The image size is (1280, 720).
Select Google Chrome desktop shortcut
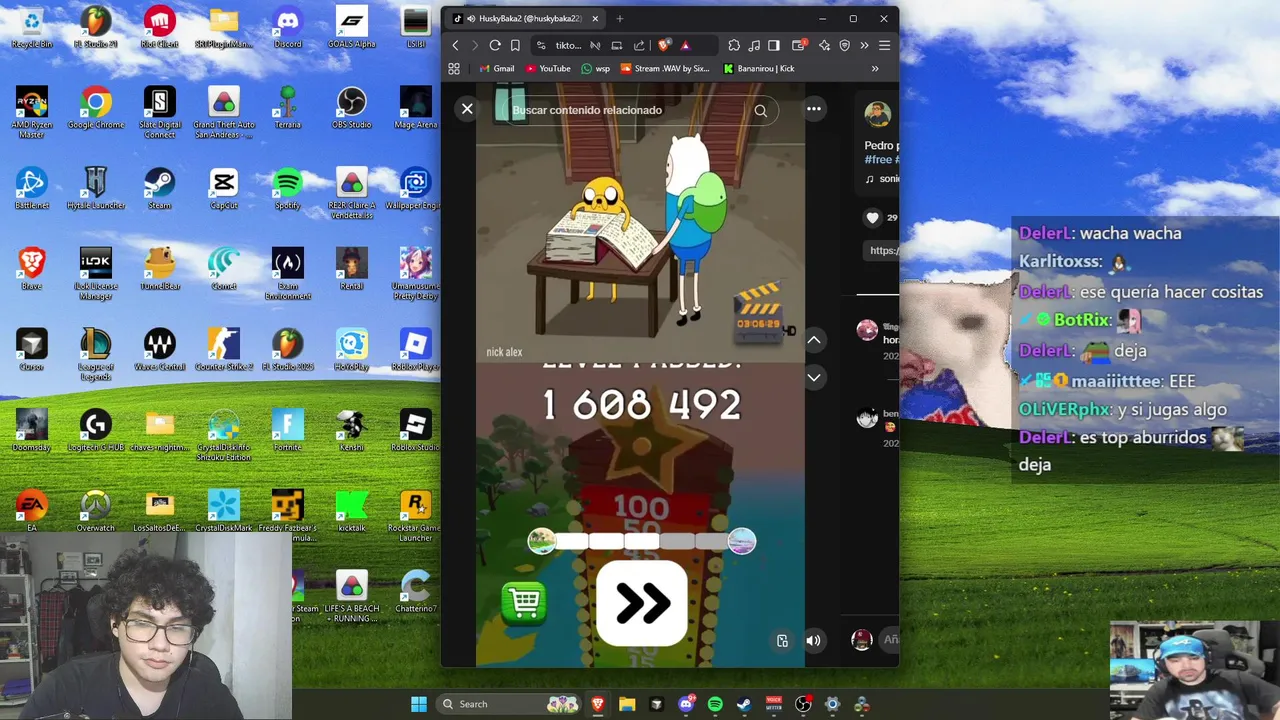click(96, 108)
